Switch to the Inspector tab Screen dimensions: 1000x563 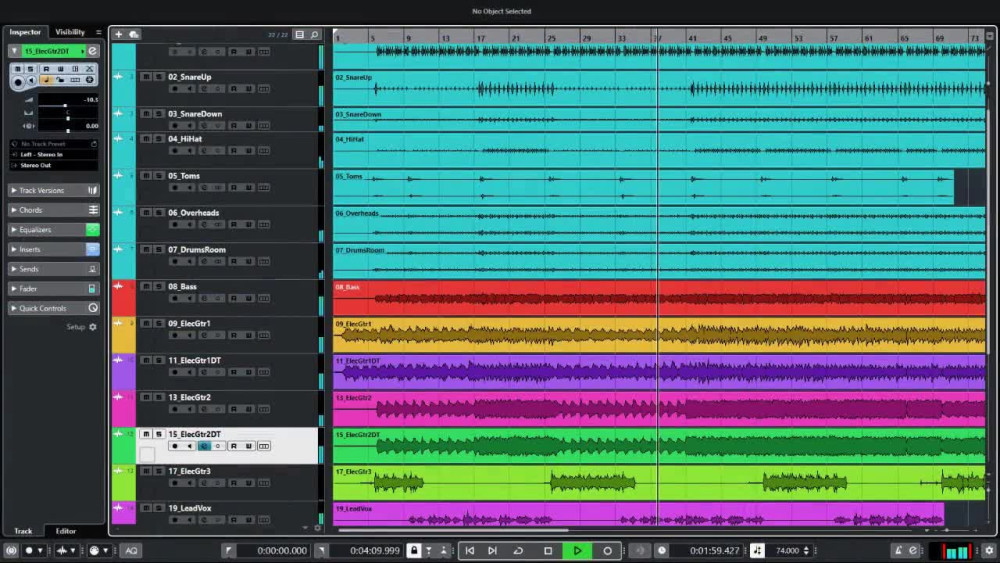click(x=25, y=32)
